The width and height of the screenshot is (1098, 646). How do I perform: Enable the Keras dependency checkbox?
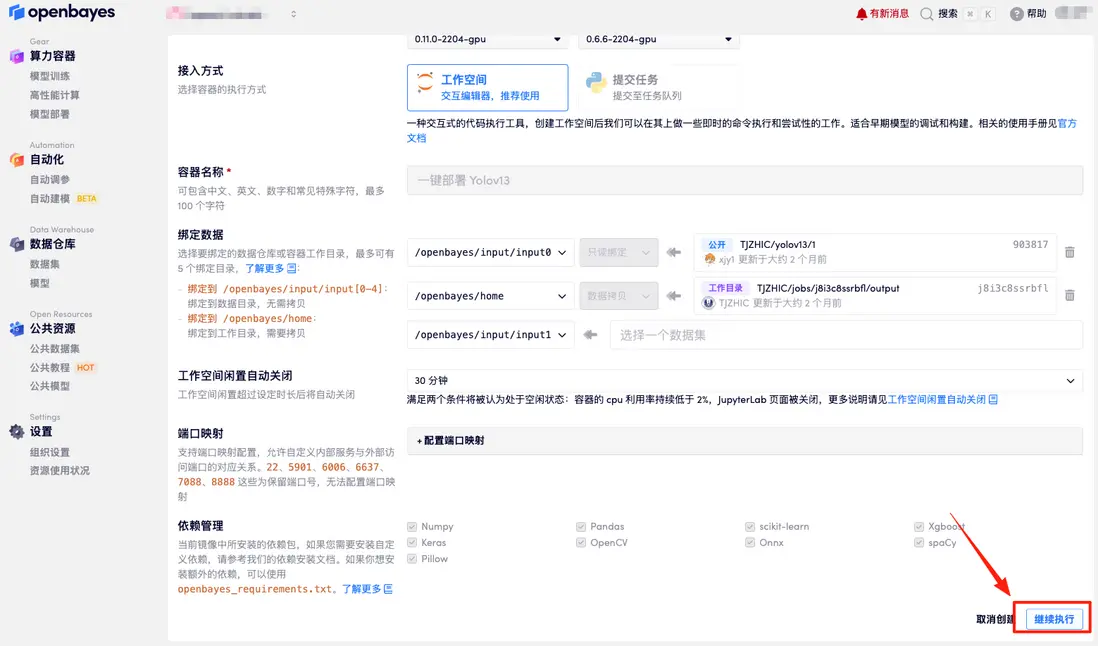(412, 542)
